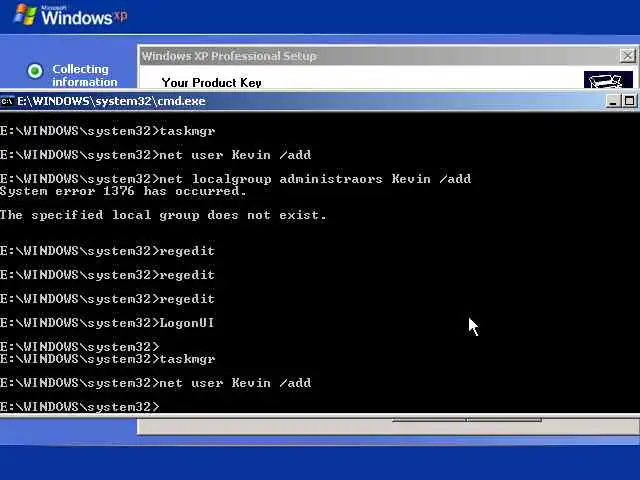Image resolution: width=640 pixels, height=480 pixels.
Task: Click the last net user Kevin /add line
Action: [x=156, y=383]
